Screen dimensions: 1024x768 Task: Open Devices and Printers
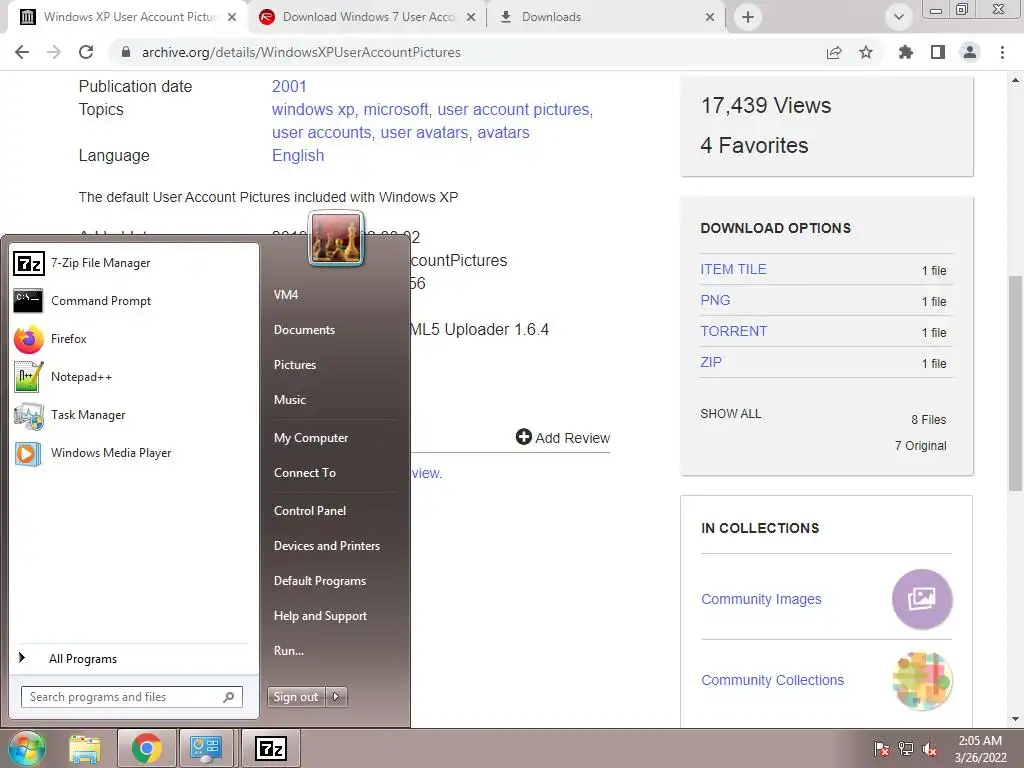(x=327, y=546)
